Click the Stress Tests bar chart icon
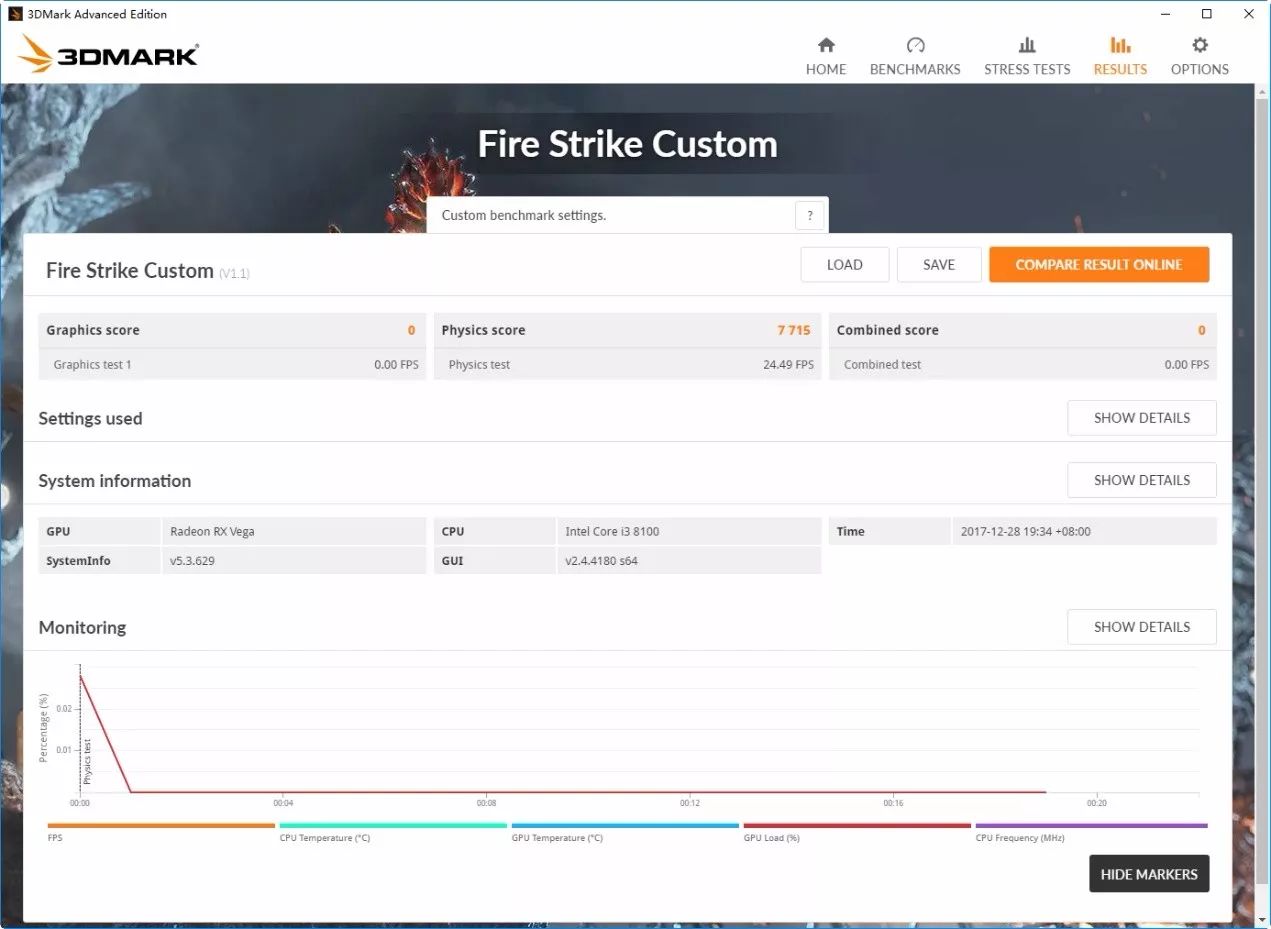The image size is (1271, 929). tap(1027, 45)
